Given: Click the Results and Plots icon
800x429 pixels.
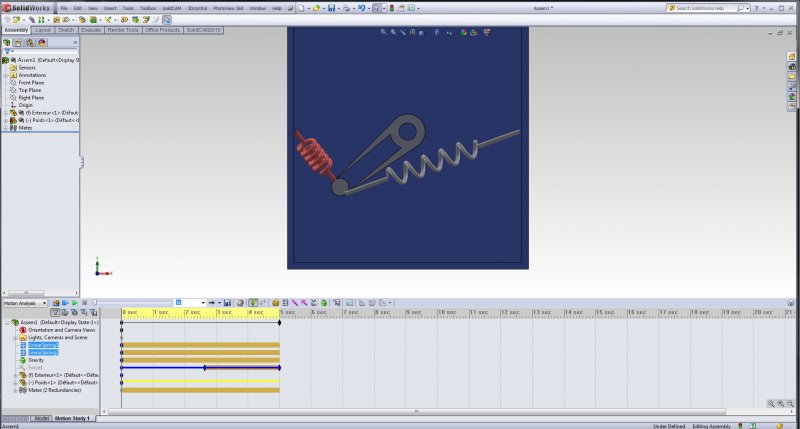Looking at the screenshot, I should (337, 303).
